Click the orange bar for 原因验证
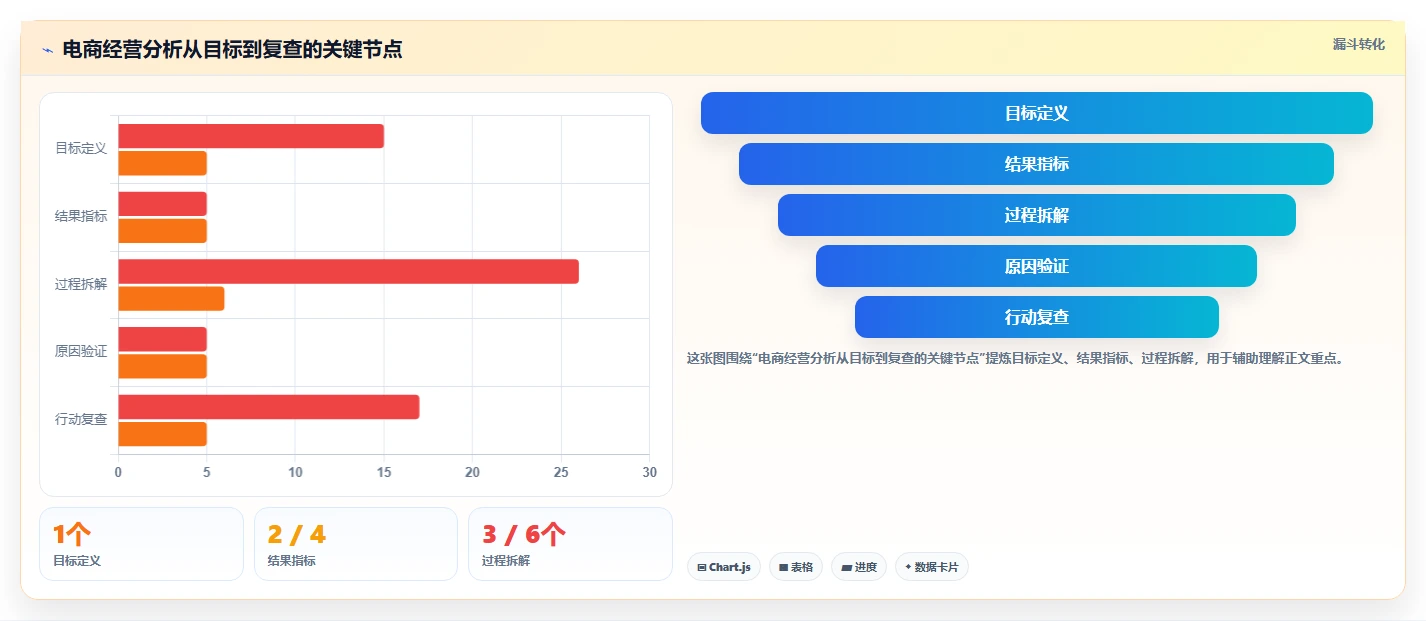This screenshot has width=1426, height=621. tap(162, 366)
